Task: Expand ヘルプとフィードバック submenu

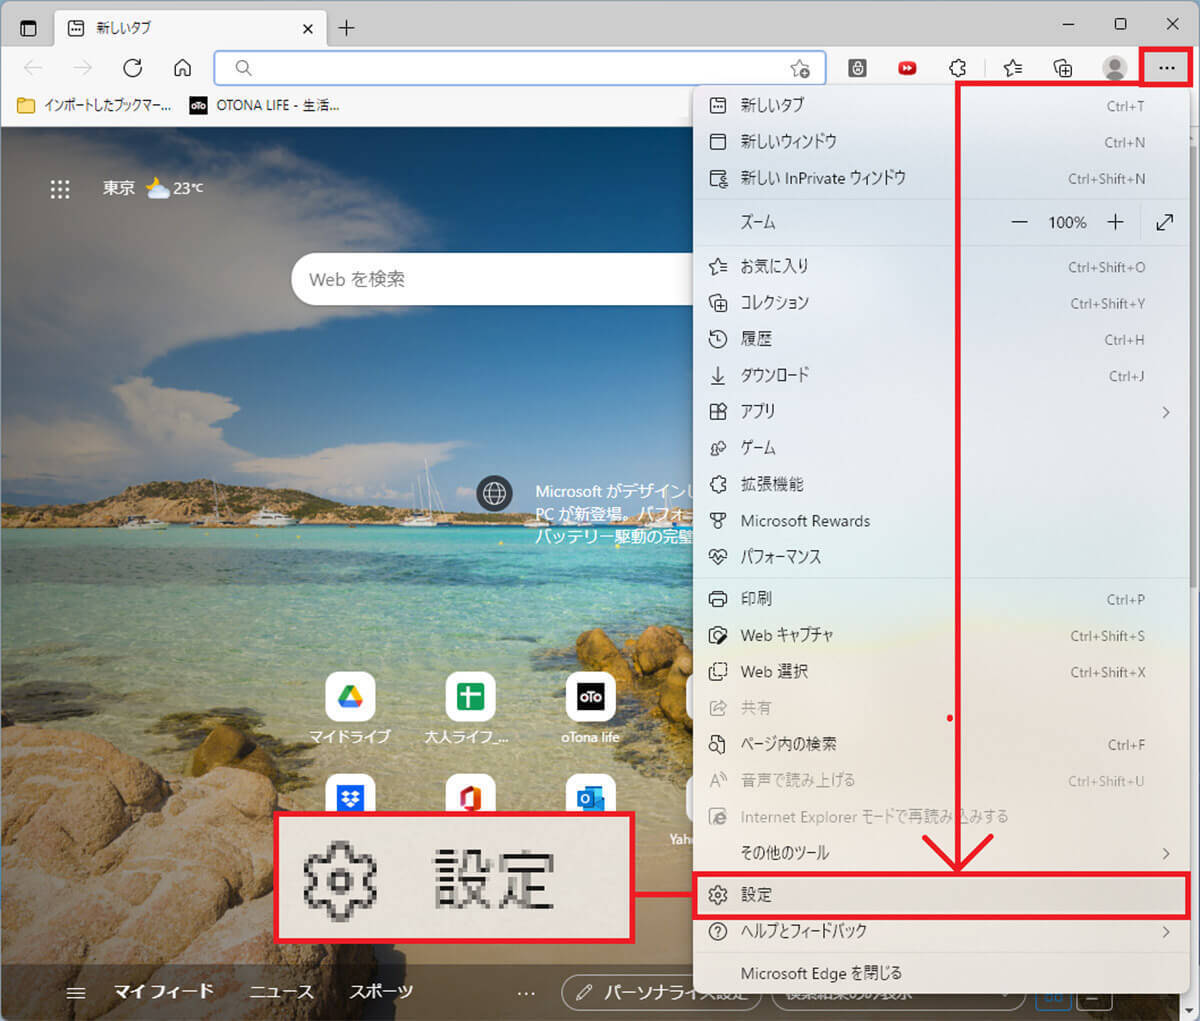Action: 941,931
